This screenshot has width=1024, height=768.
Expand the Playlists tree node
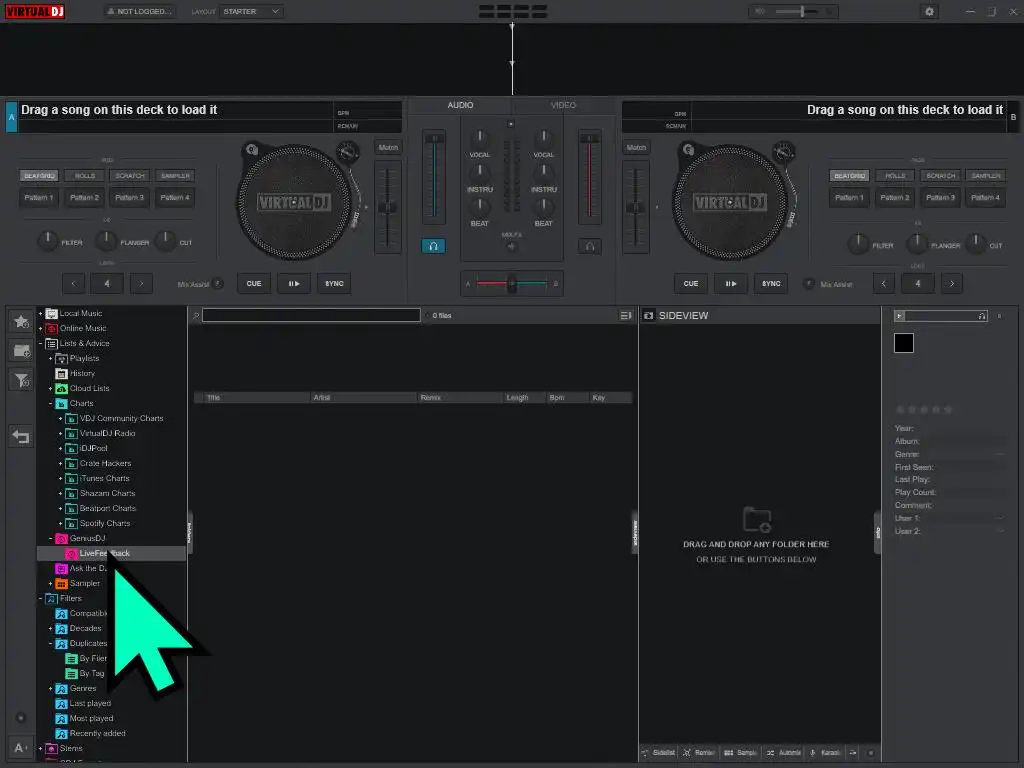click(50, 359)
